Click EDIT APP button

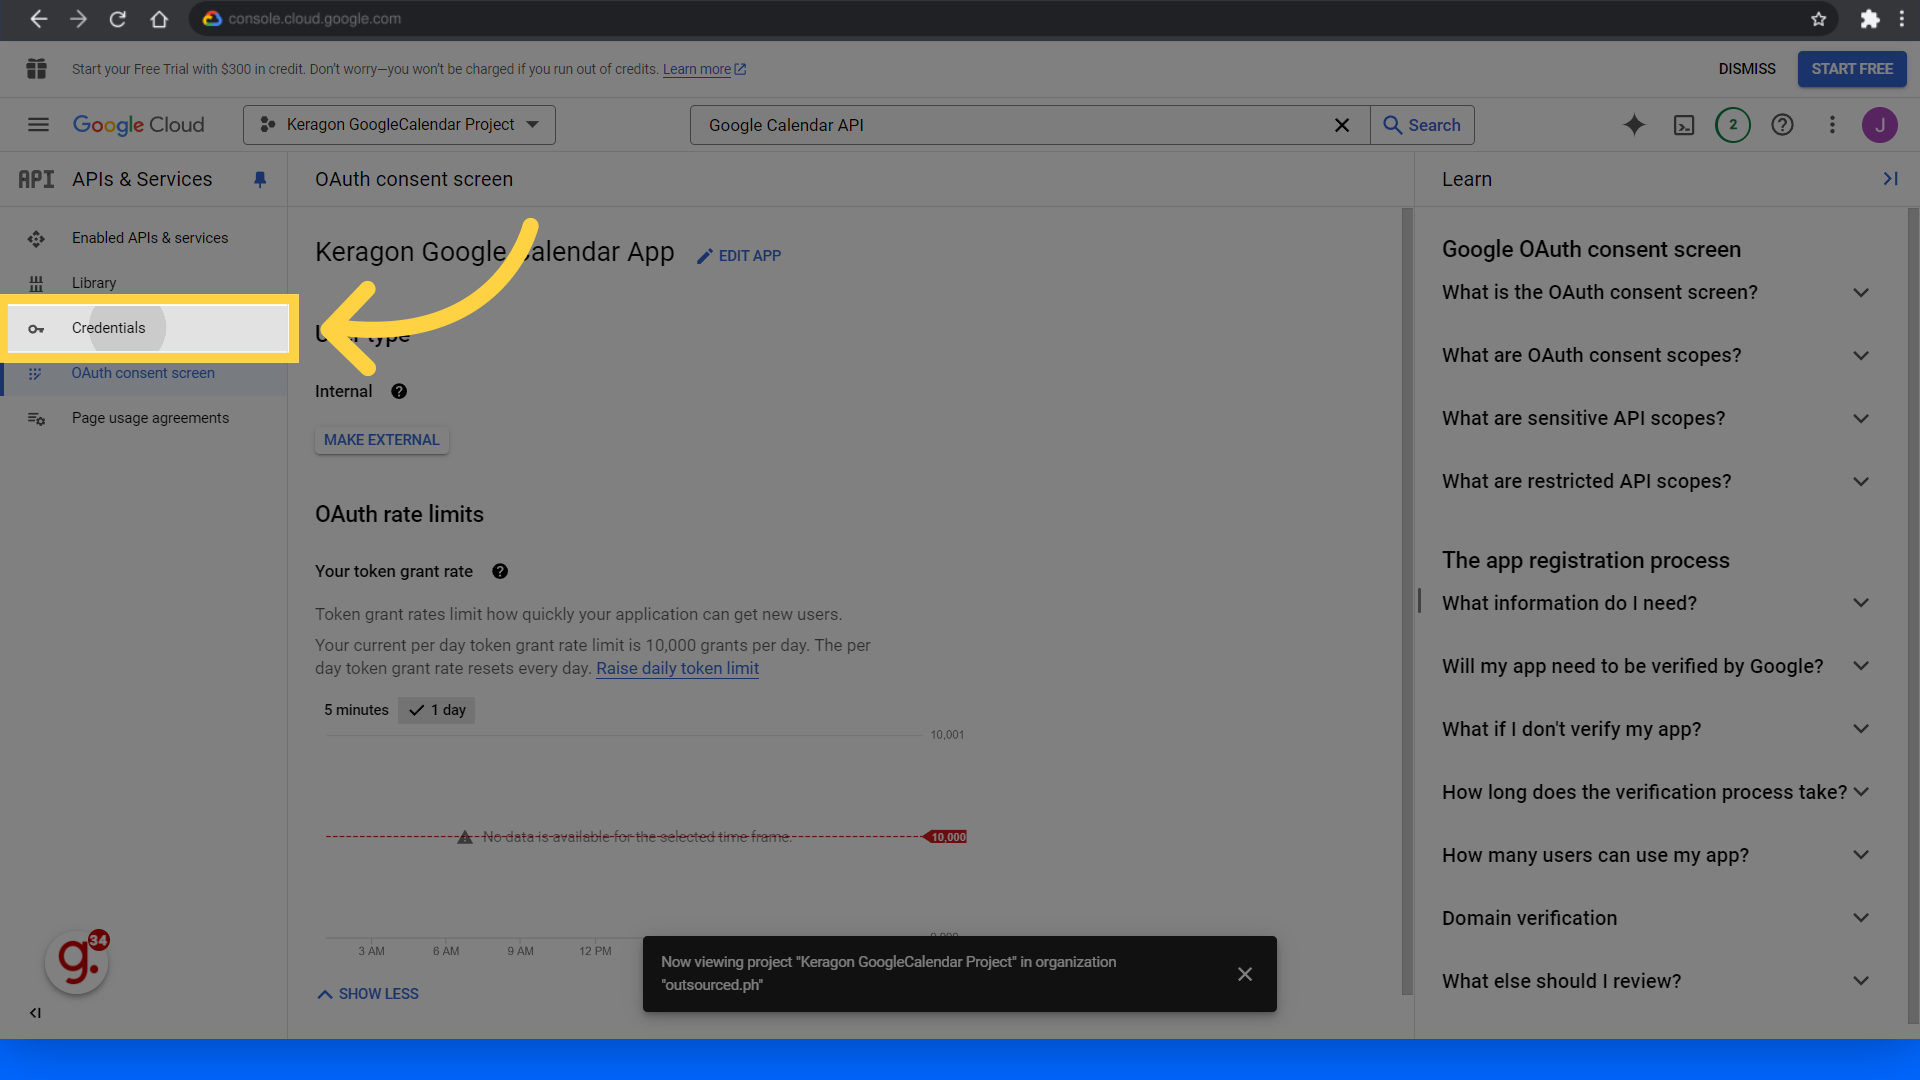[x=739, y=256]
